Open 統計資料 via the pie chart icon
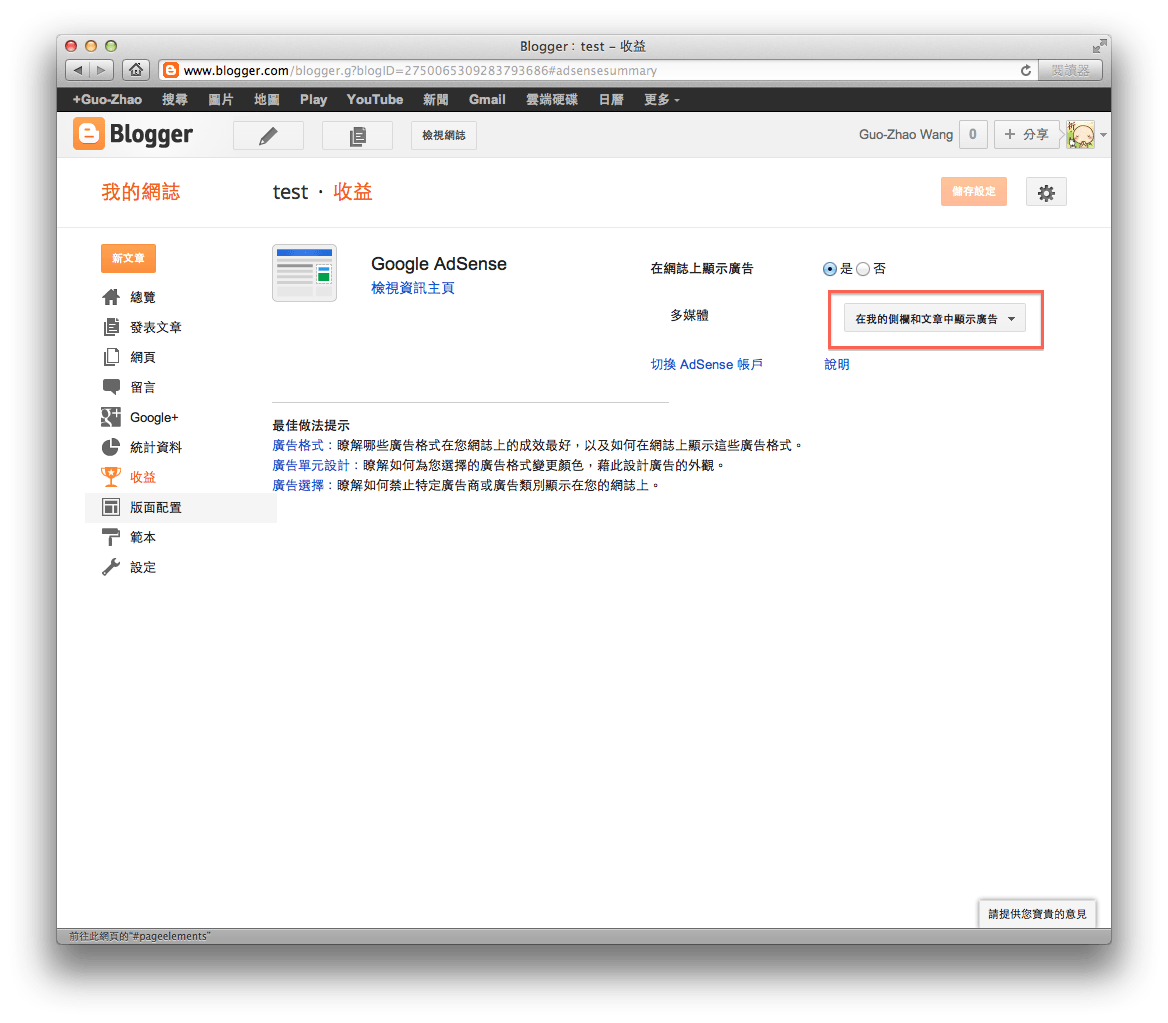Image resolution: width=1168 pixels, height=1023 pixels. coord(110,447)
